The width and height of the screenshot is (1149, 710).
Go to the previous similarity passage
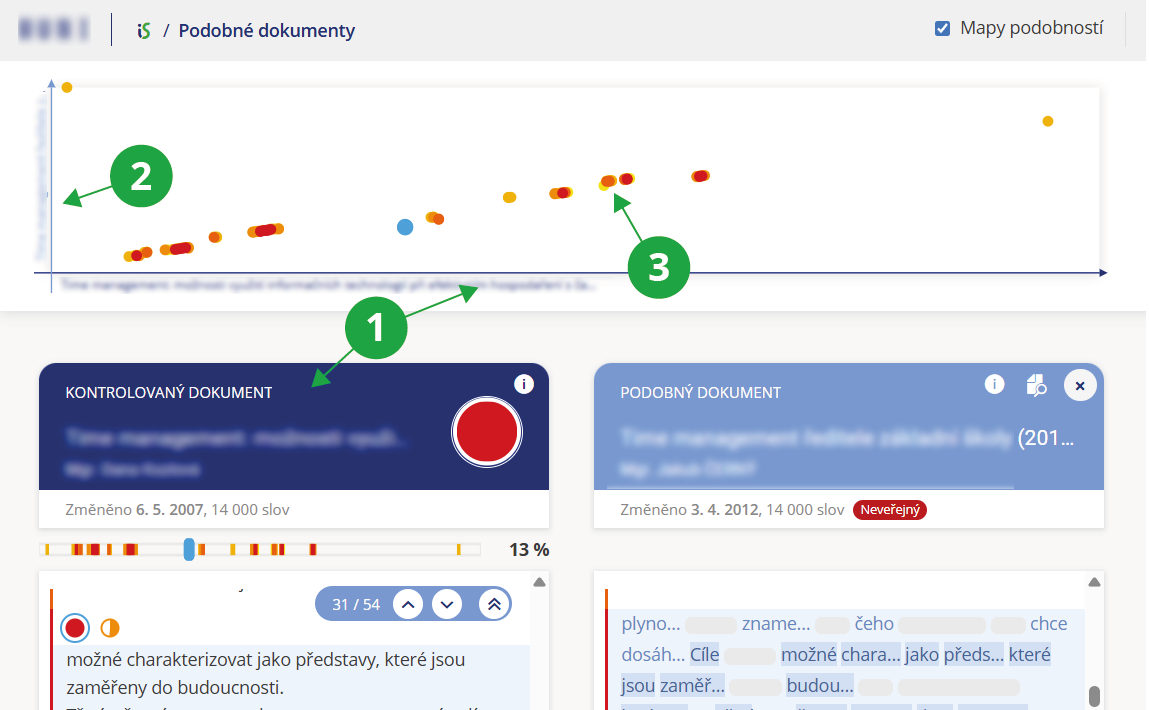(x=407, y=604)
